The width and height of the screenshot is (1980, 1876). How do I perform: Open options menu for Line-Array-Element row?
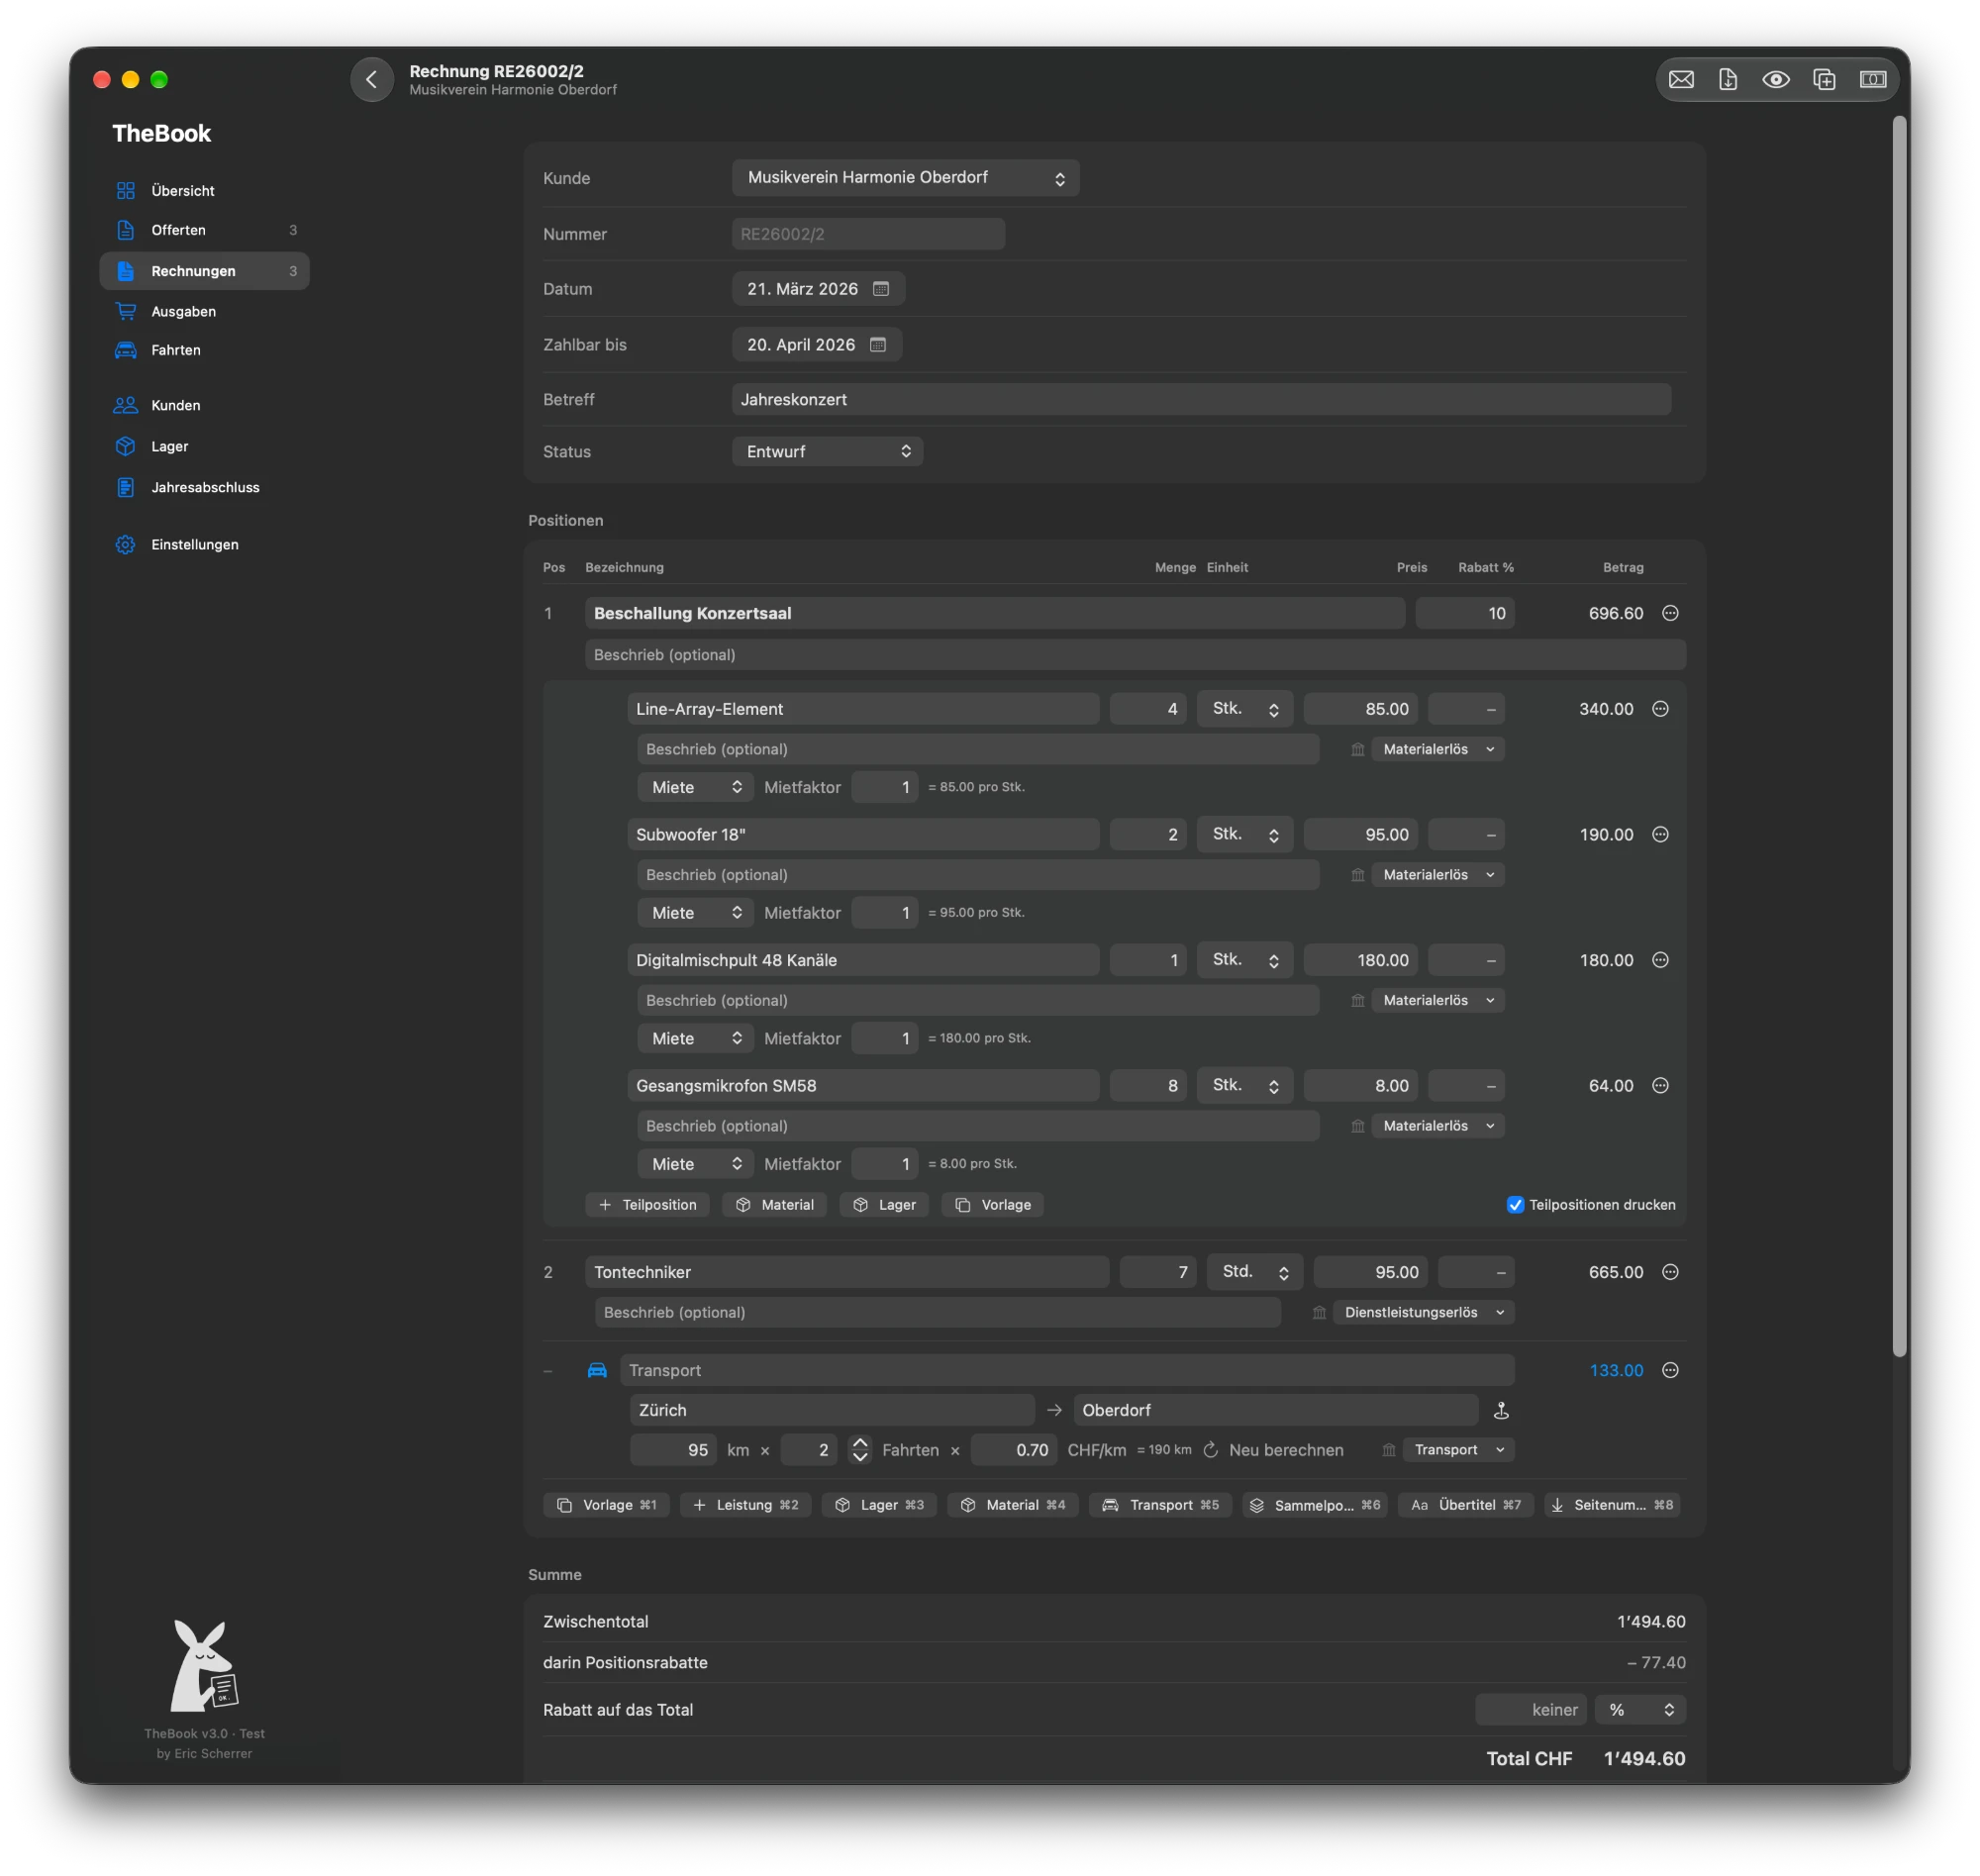pos(1660,709)
